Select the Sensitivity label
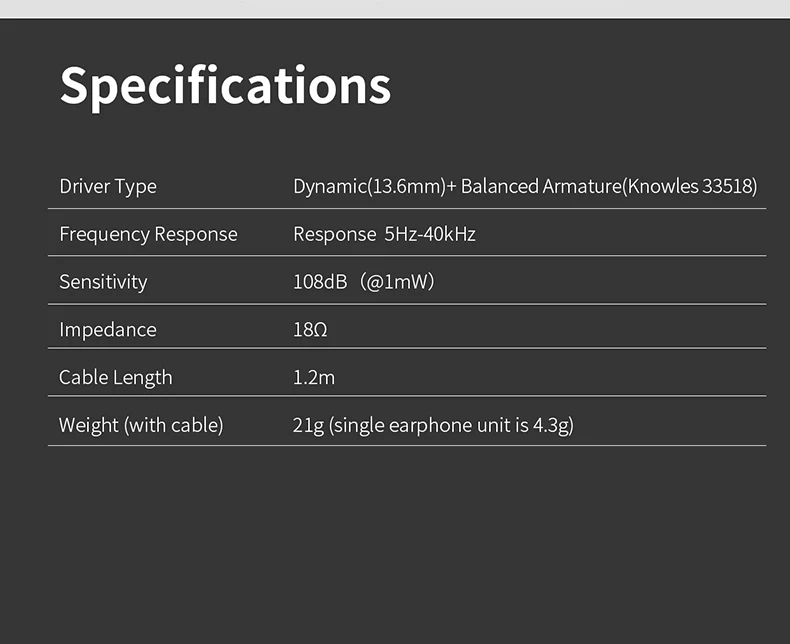This screenshot has width=790, height=644. [x=103, y=282]
